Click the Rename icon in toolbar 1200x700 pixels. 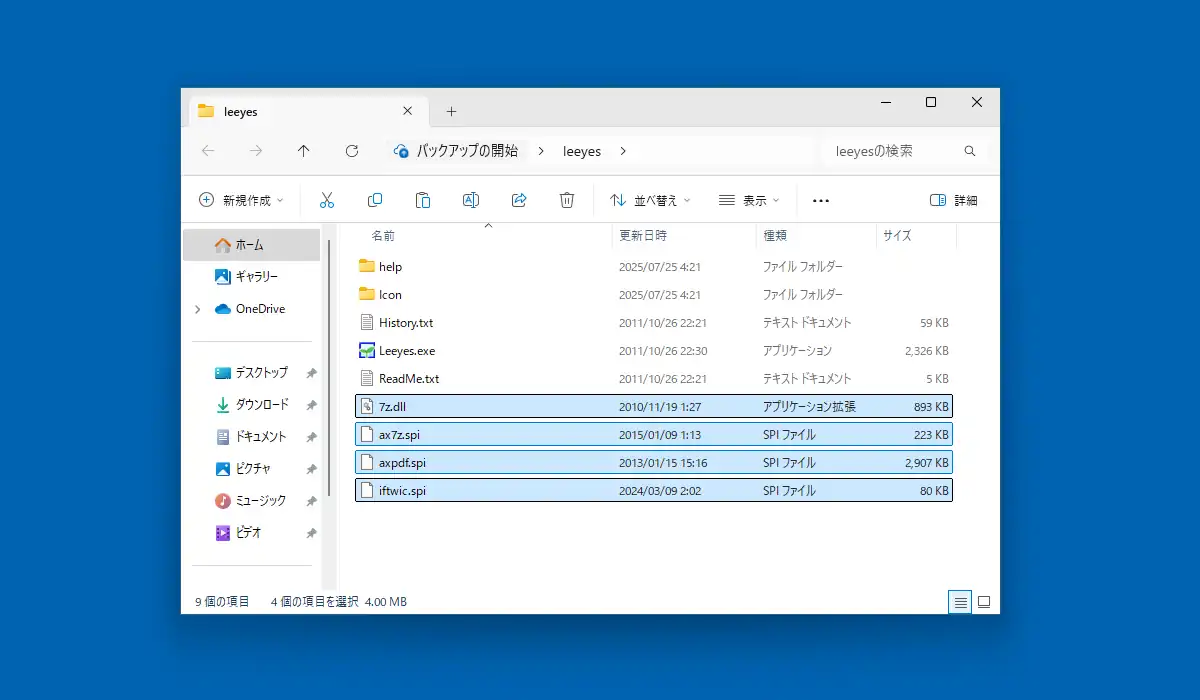click(x=471, y=200)
